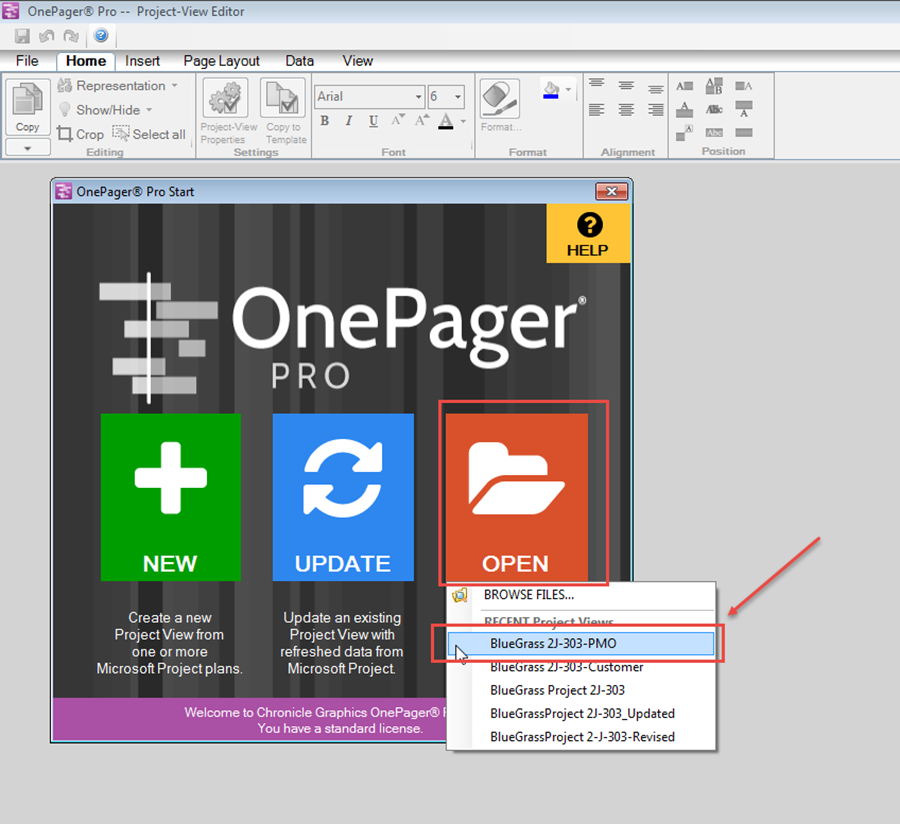
Task: Open the Data menu
Action: point(299,61)
